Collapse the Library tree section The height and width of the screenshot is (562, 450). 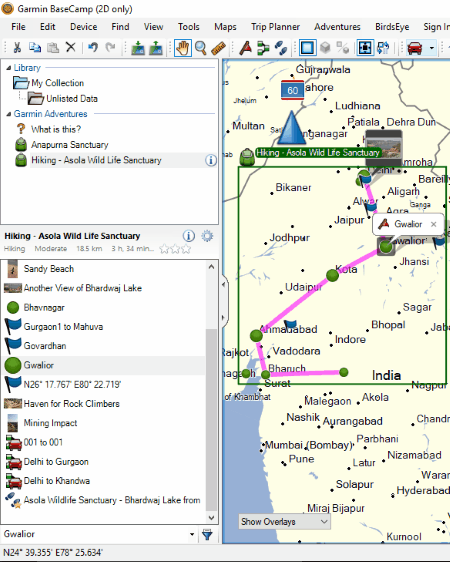pos(9,68)
